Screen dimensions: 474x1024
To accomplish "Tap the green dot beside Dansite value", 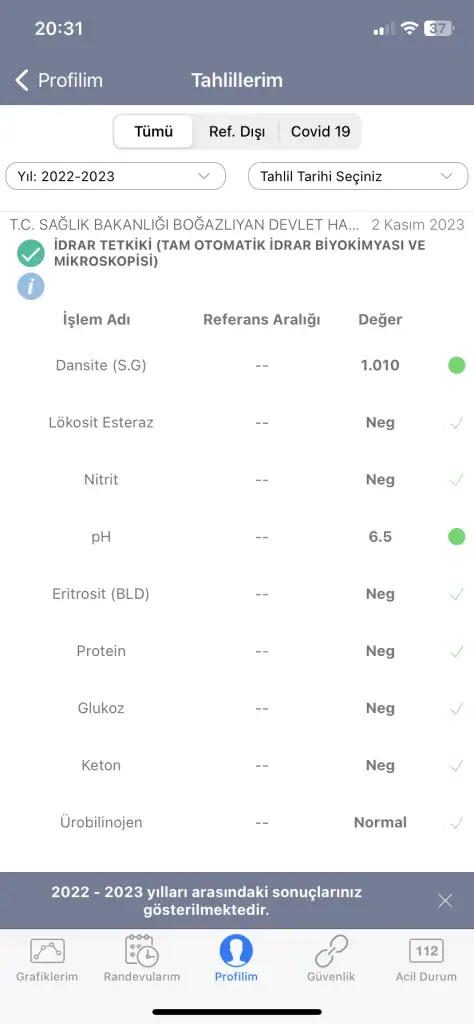I will click(456, 365).
